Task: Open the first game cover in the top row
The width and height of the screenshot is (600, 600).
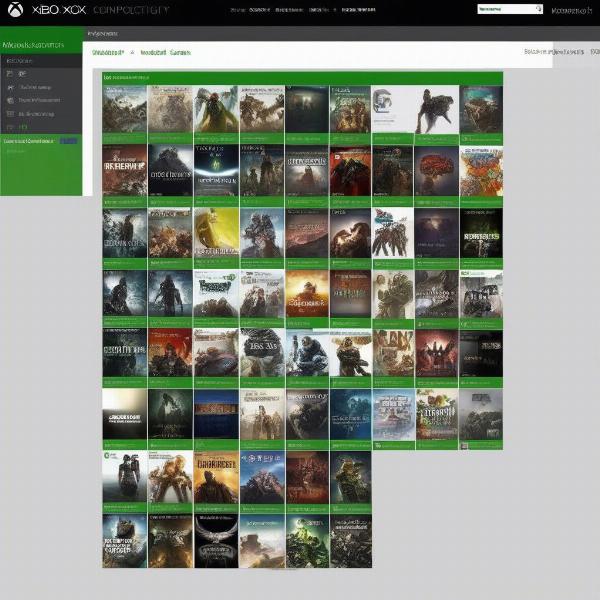Action: (124, 109)
